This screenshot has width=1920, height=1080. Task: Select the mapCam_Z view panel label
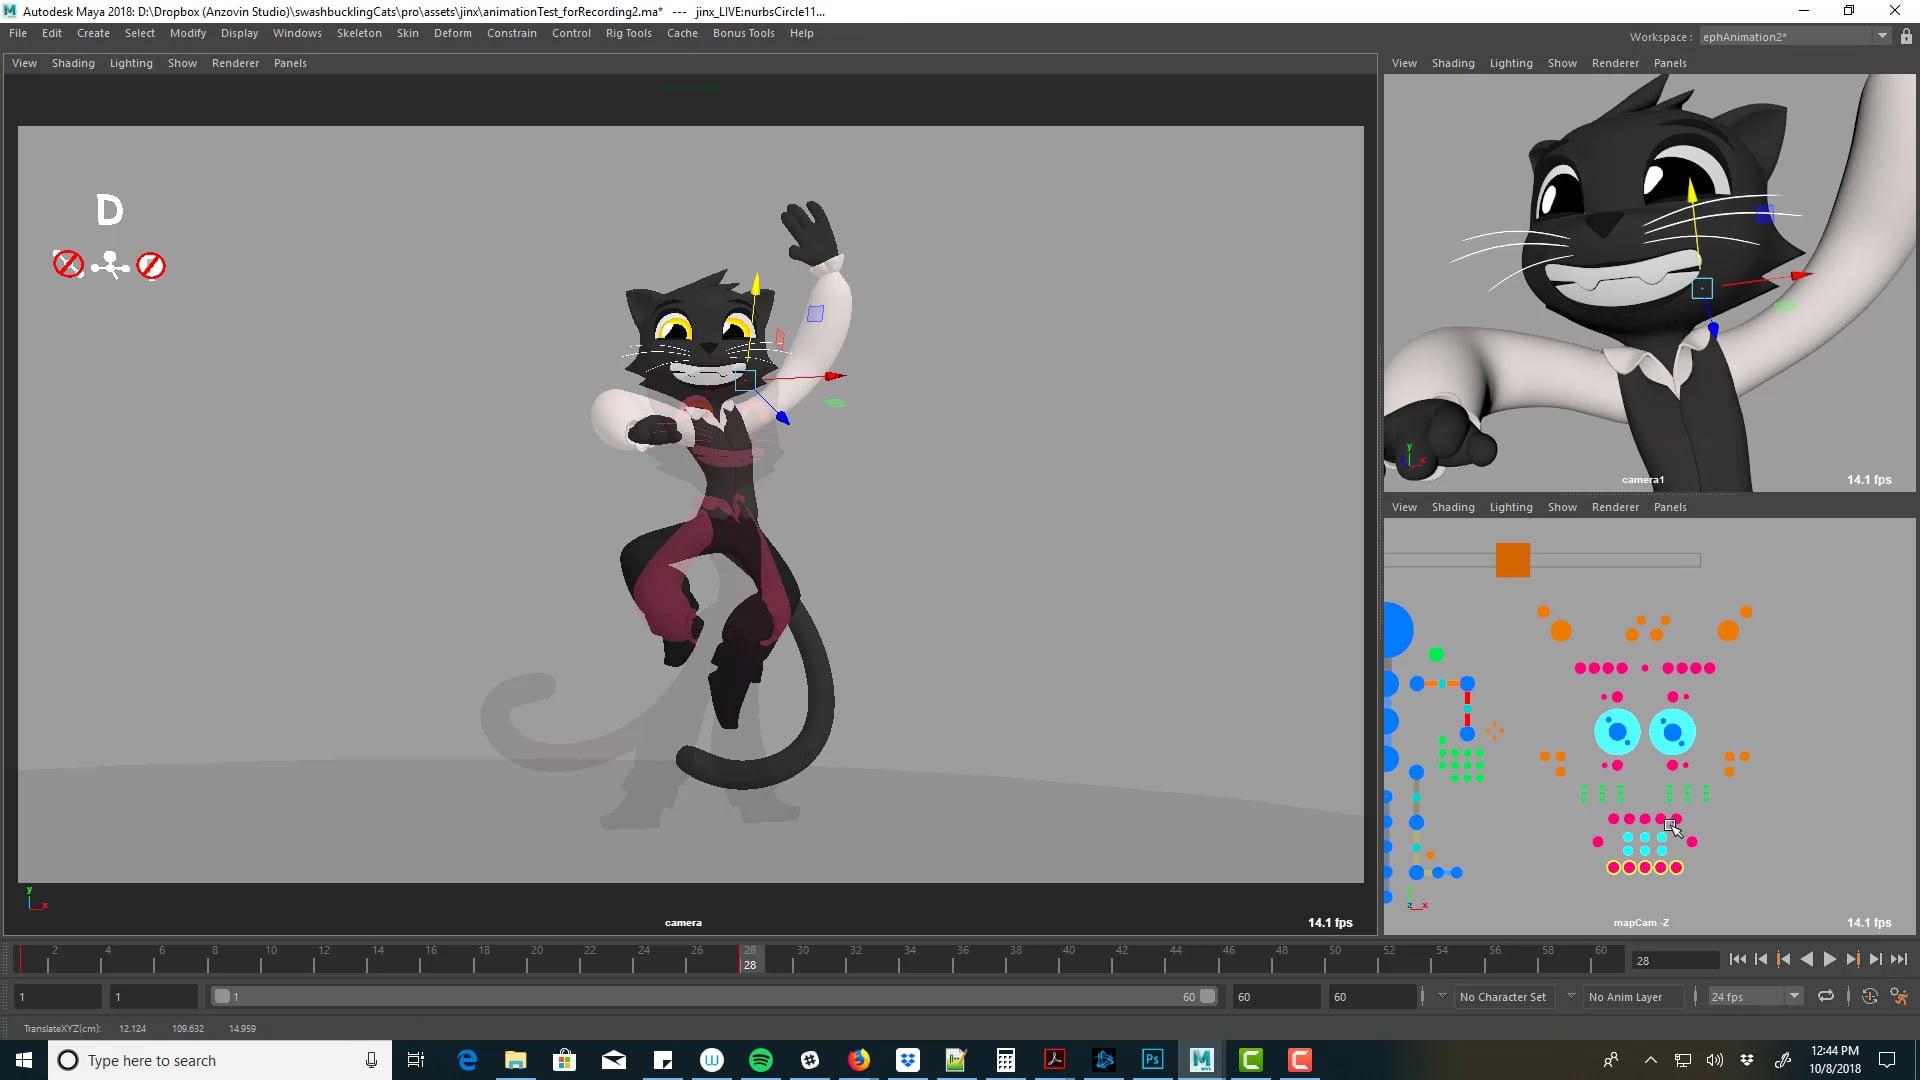tap(1640, 922)
